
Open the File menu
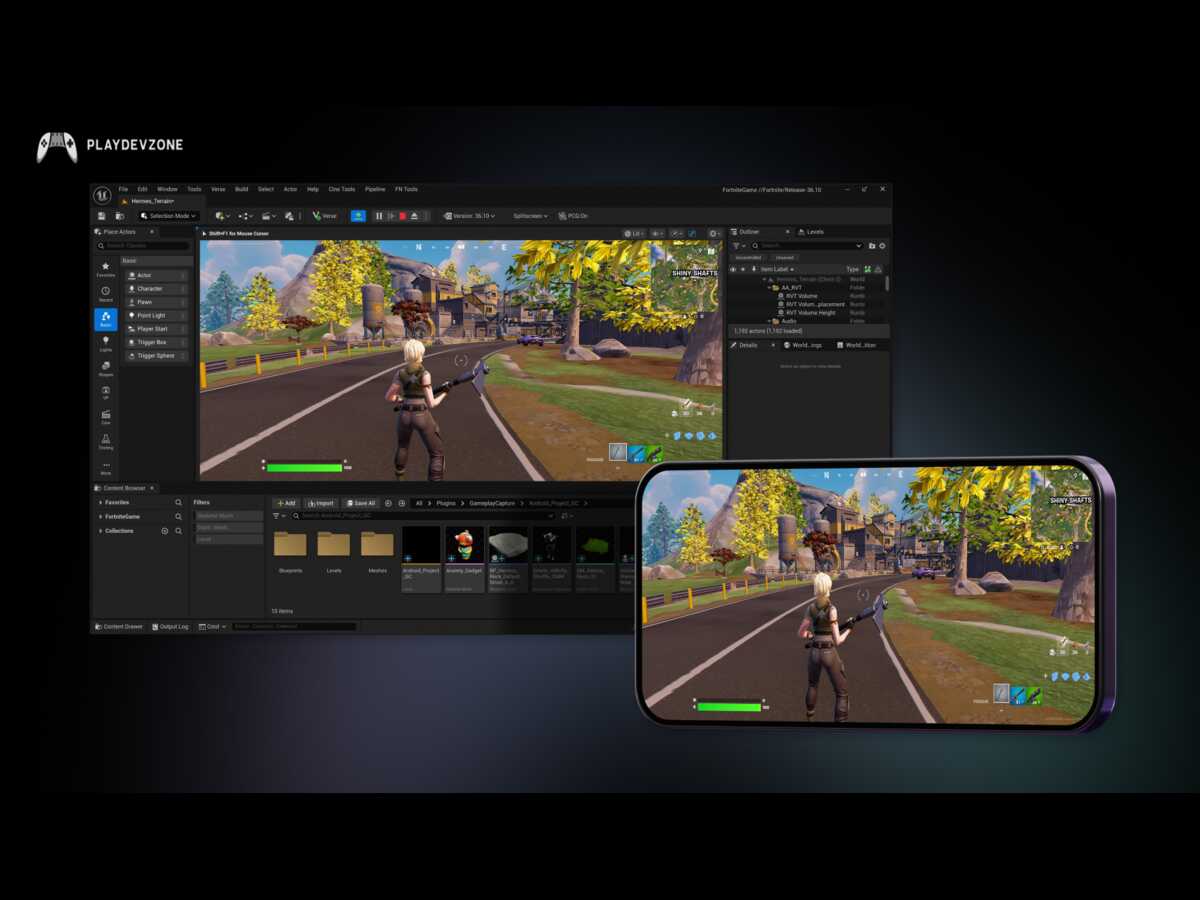123,189
